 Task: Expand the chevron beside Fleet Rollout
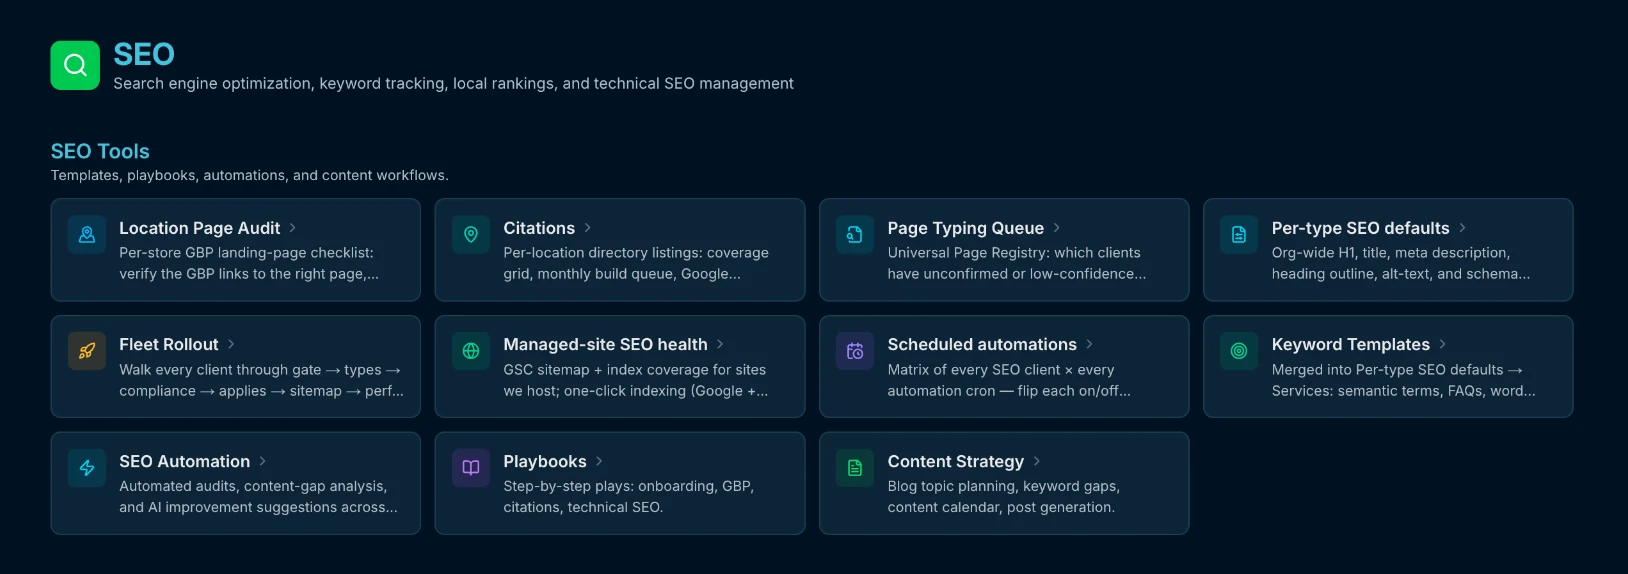point(231,344)
